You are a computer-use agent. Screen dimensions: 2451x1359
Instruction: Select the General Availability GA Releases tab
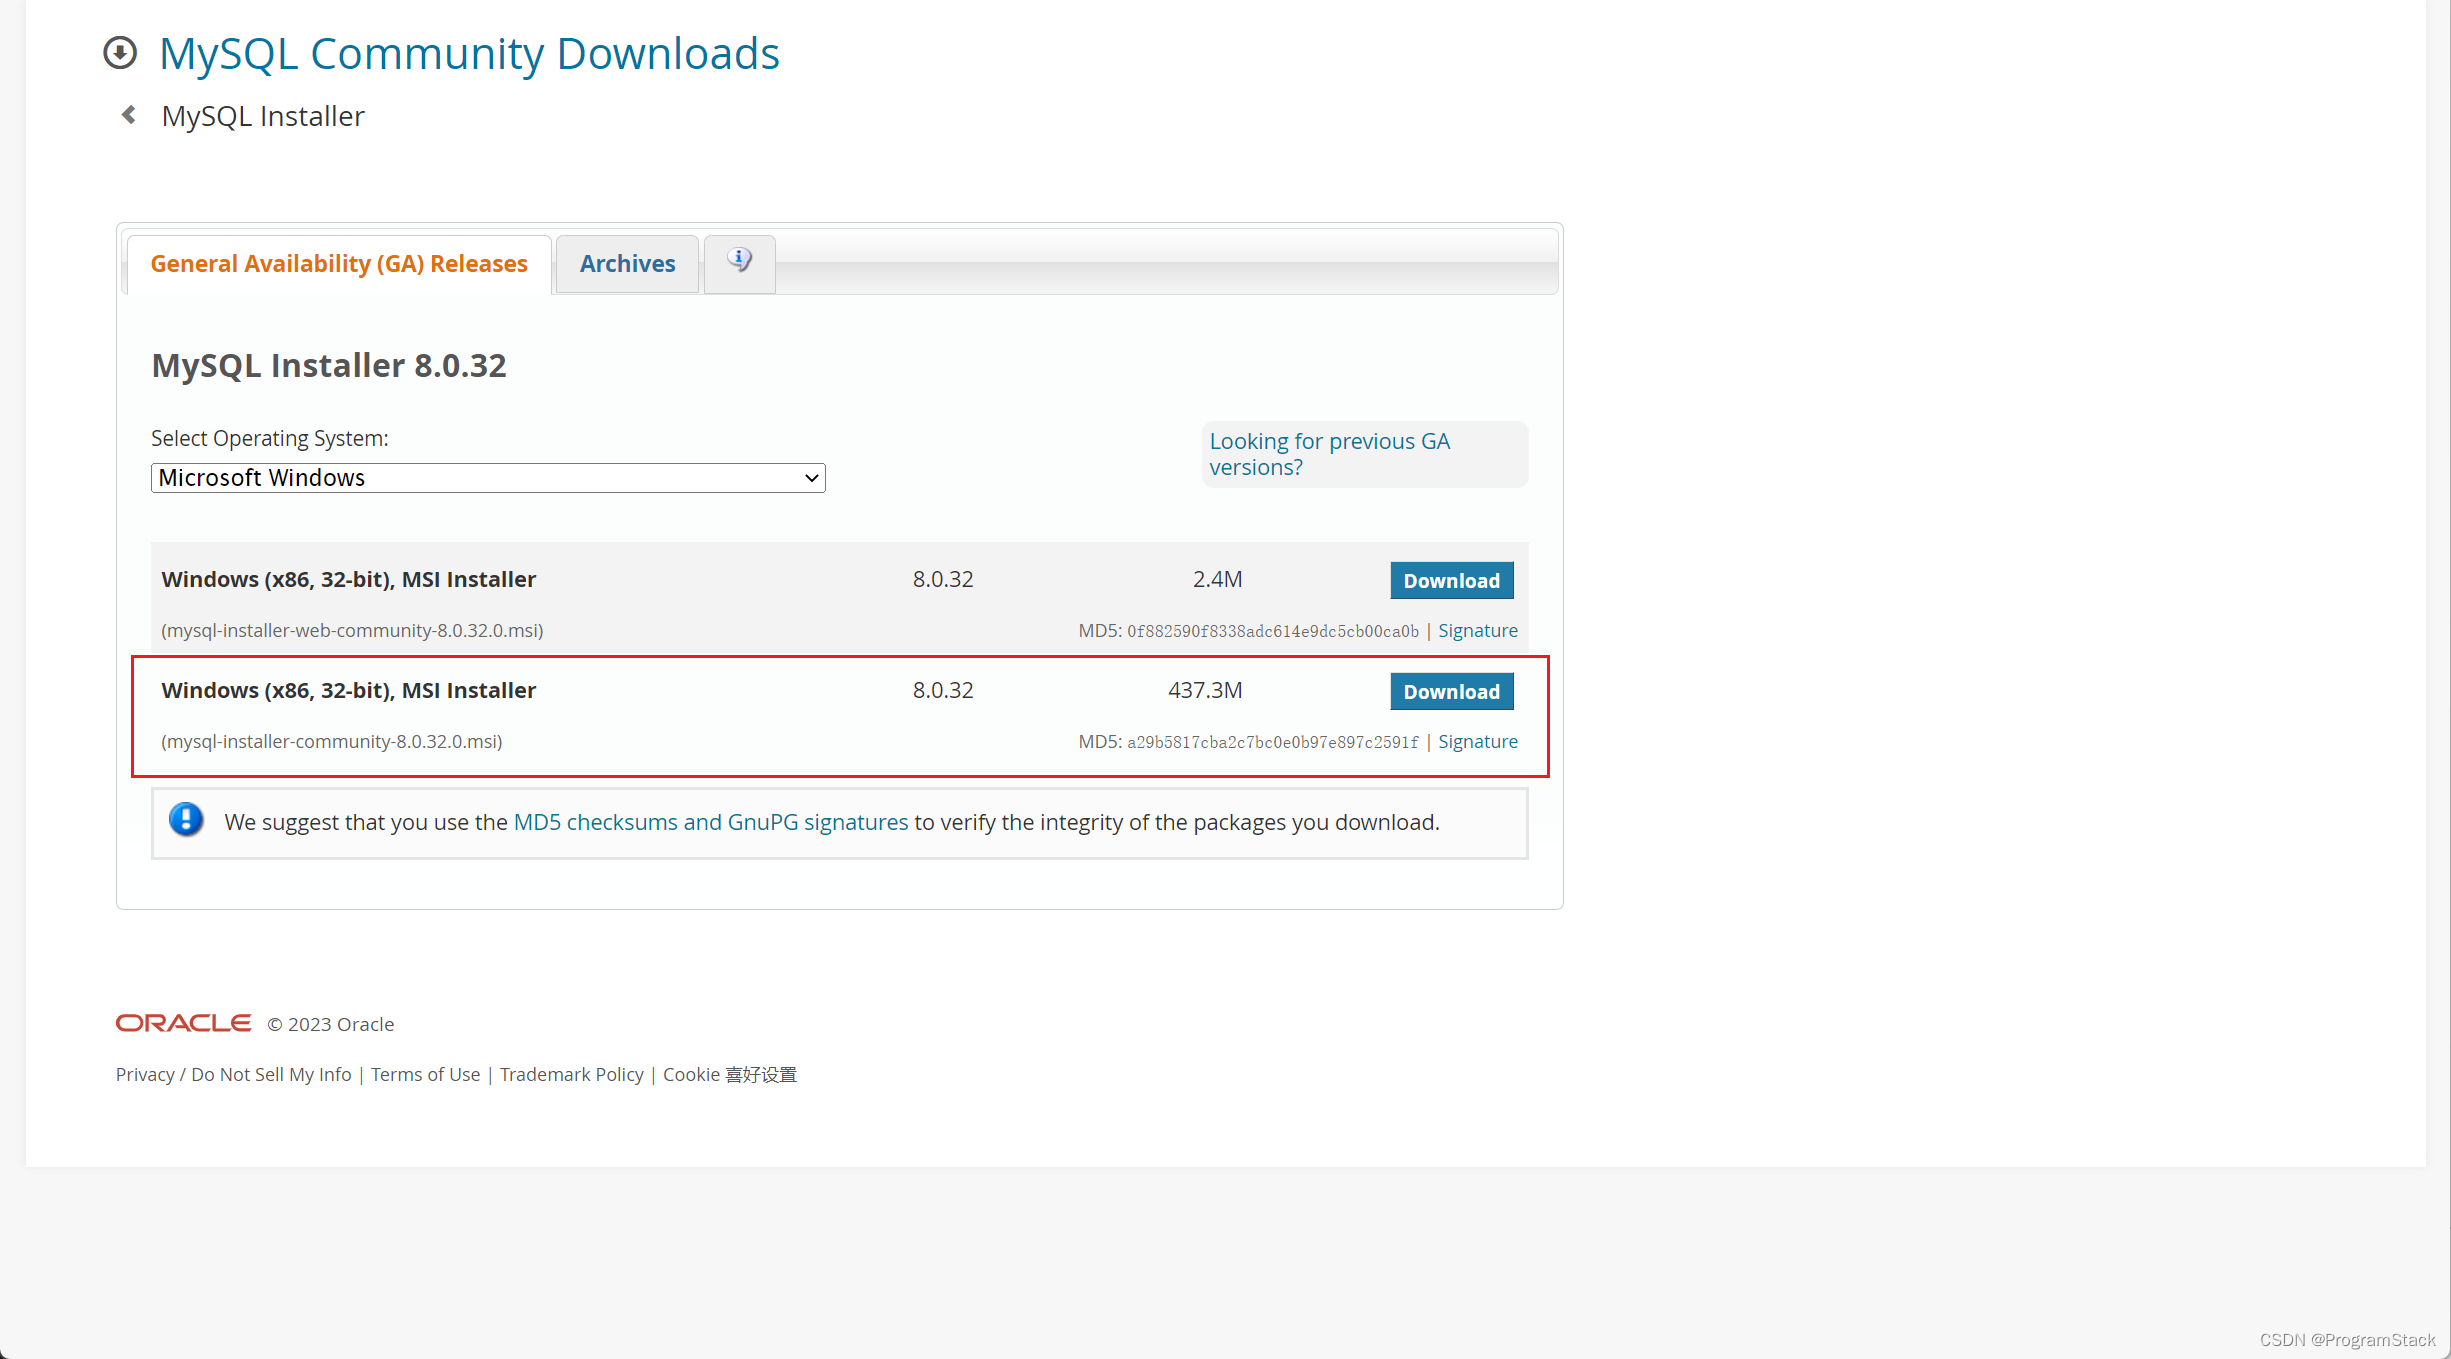(x=336, y=263)
